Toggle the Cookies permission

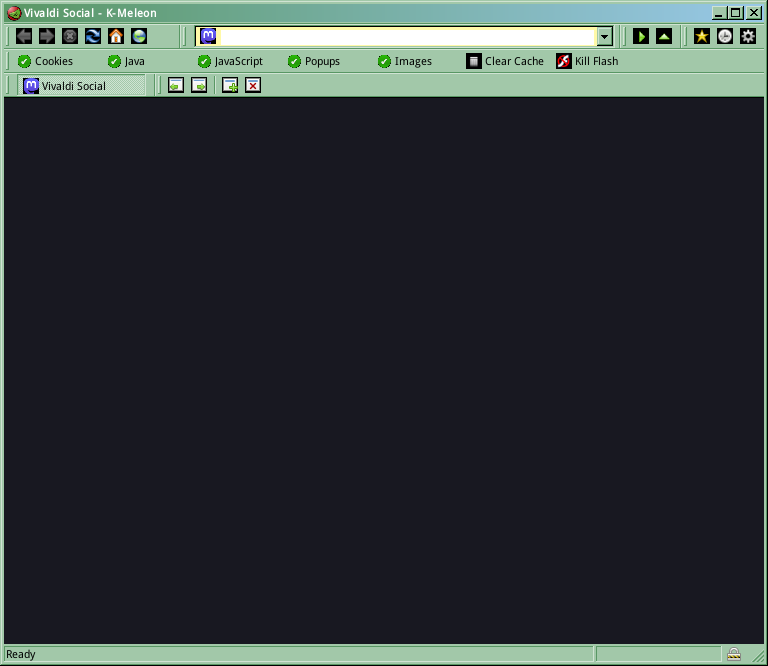pos(45,61)
